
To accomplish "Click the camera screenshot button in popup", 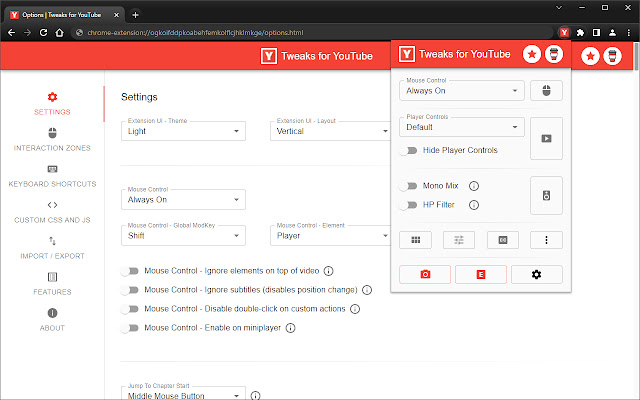I will coord(424,274).
